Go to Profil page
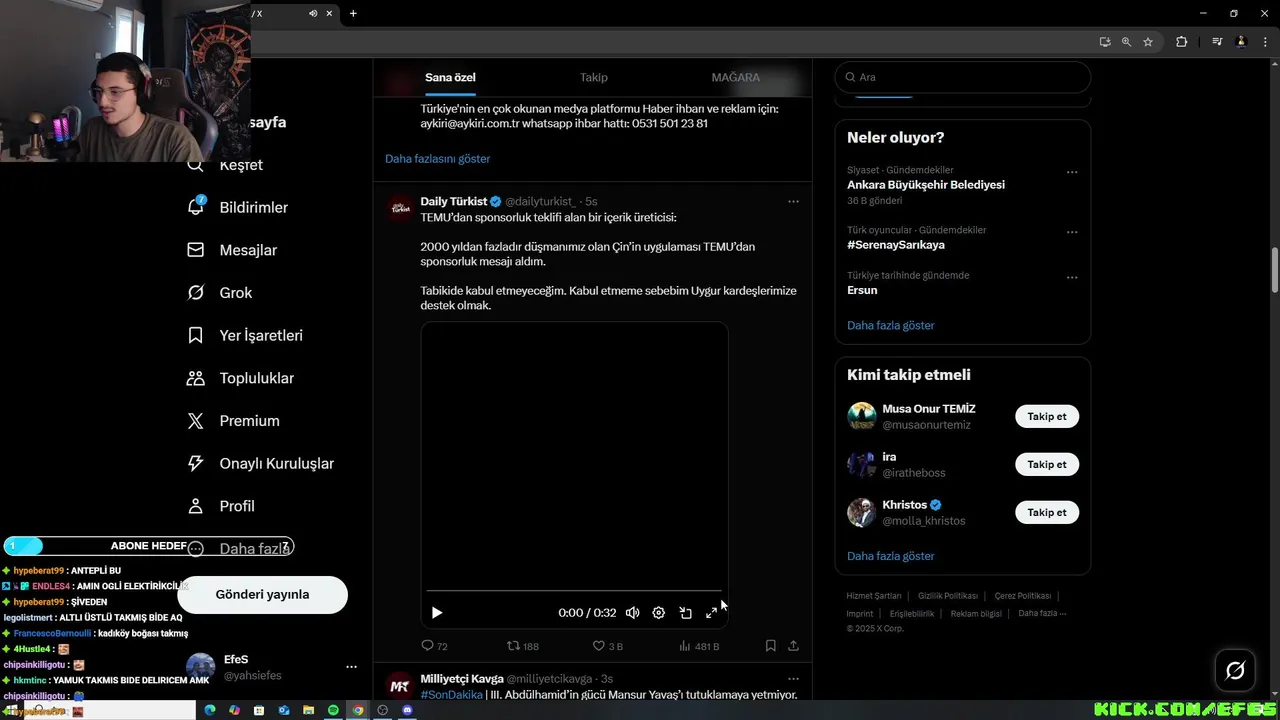1280x720 pixels. click(237, 506)
